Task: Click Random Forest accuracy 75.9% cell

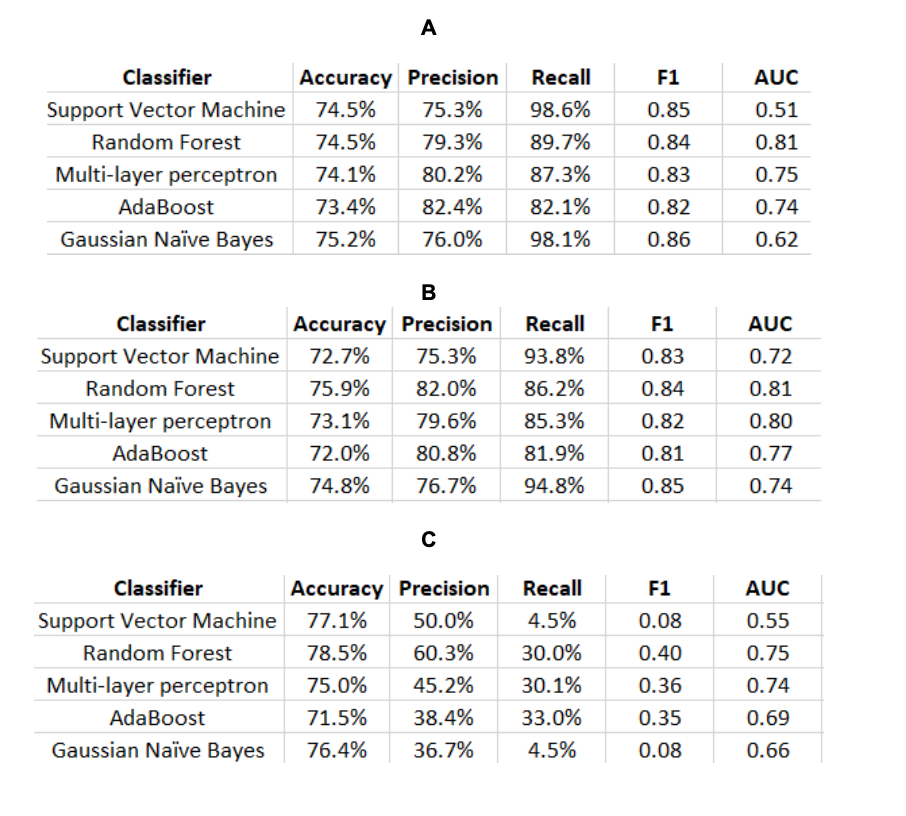Action: (339, 389)
